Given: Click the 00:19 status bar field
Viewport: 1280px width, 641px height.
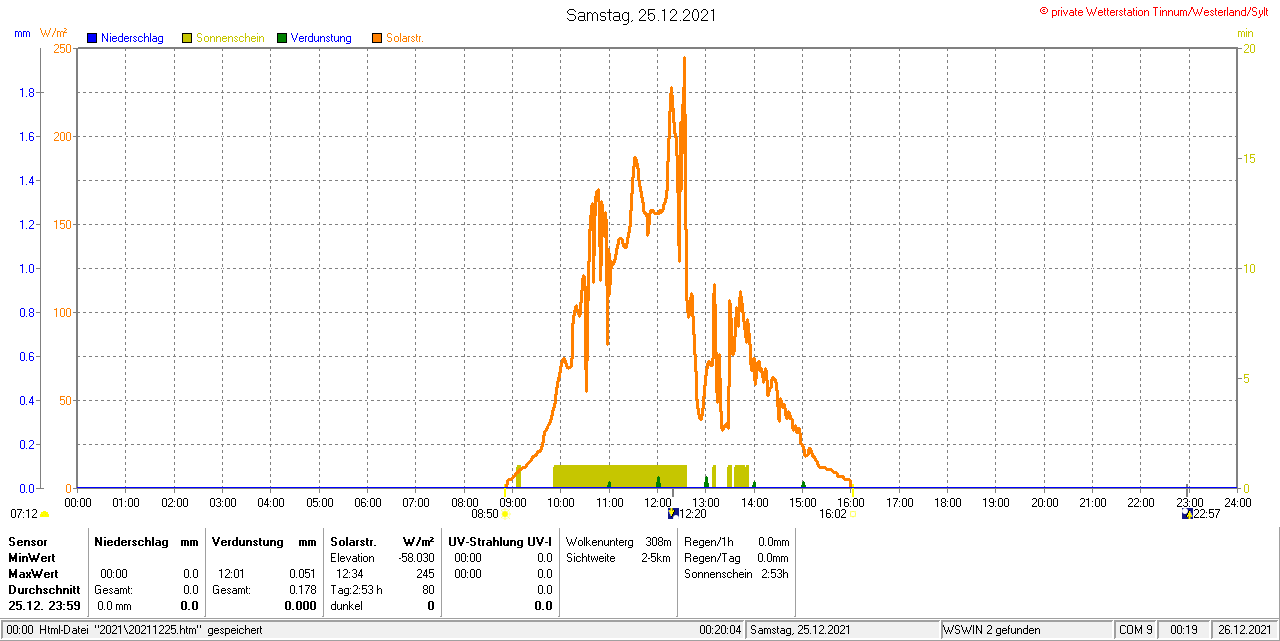Looking at the screenshot, I should click(x=1184, y=630).
